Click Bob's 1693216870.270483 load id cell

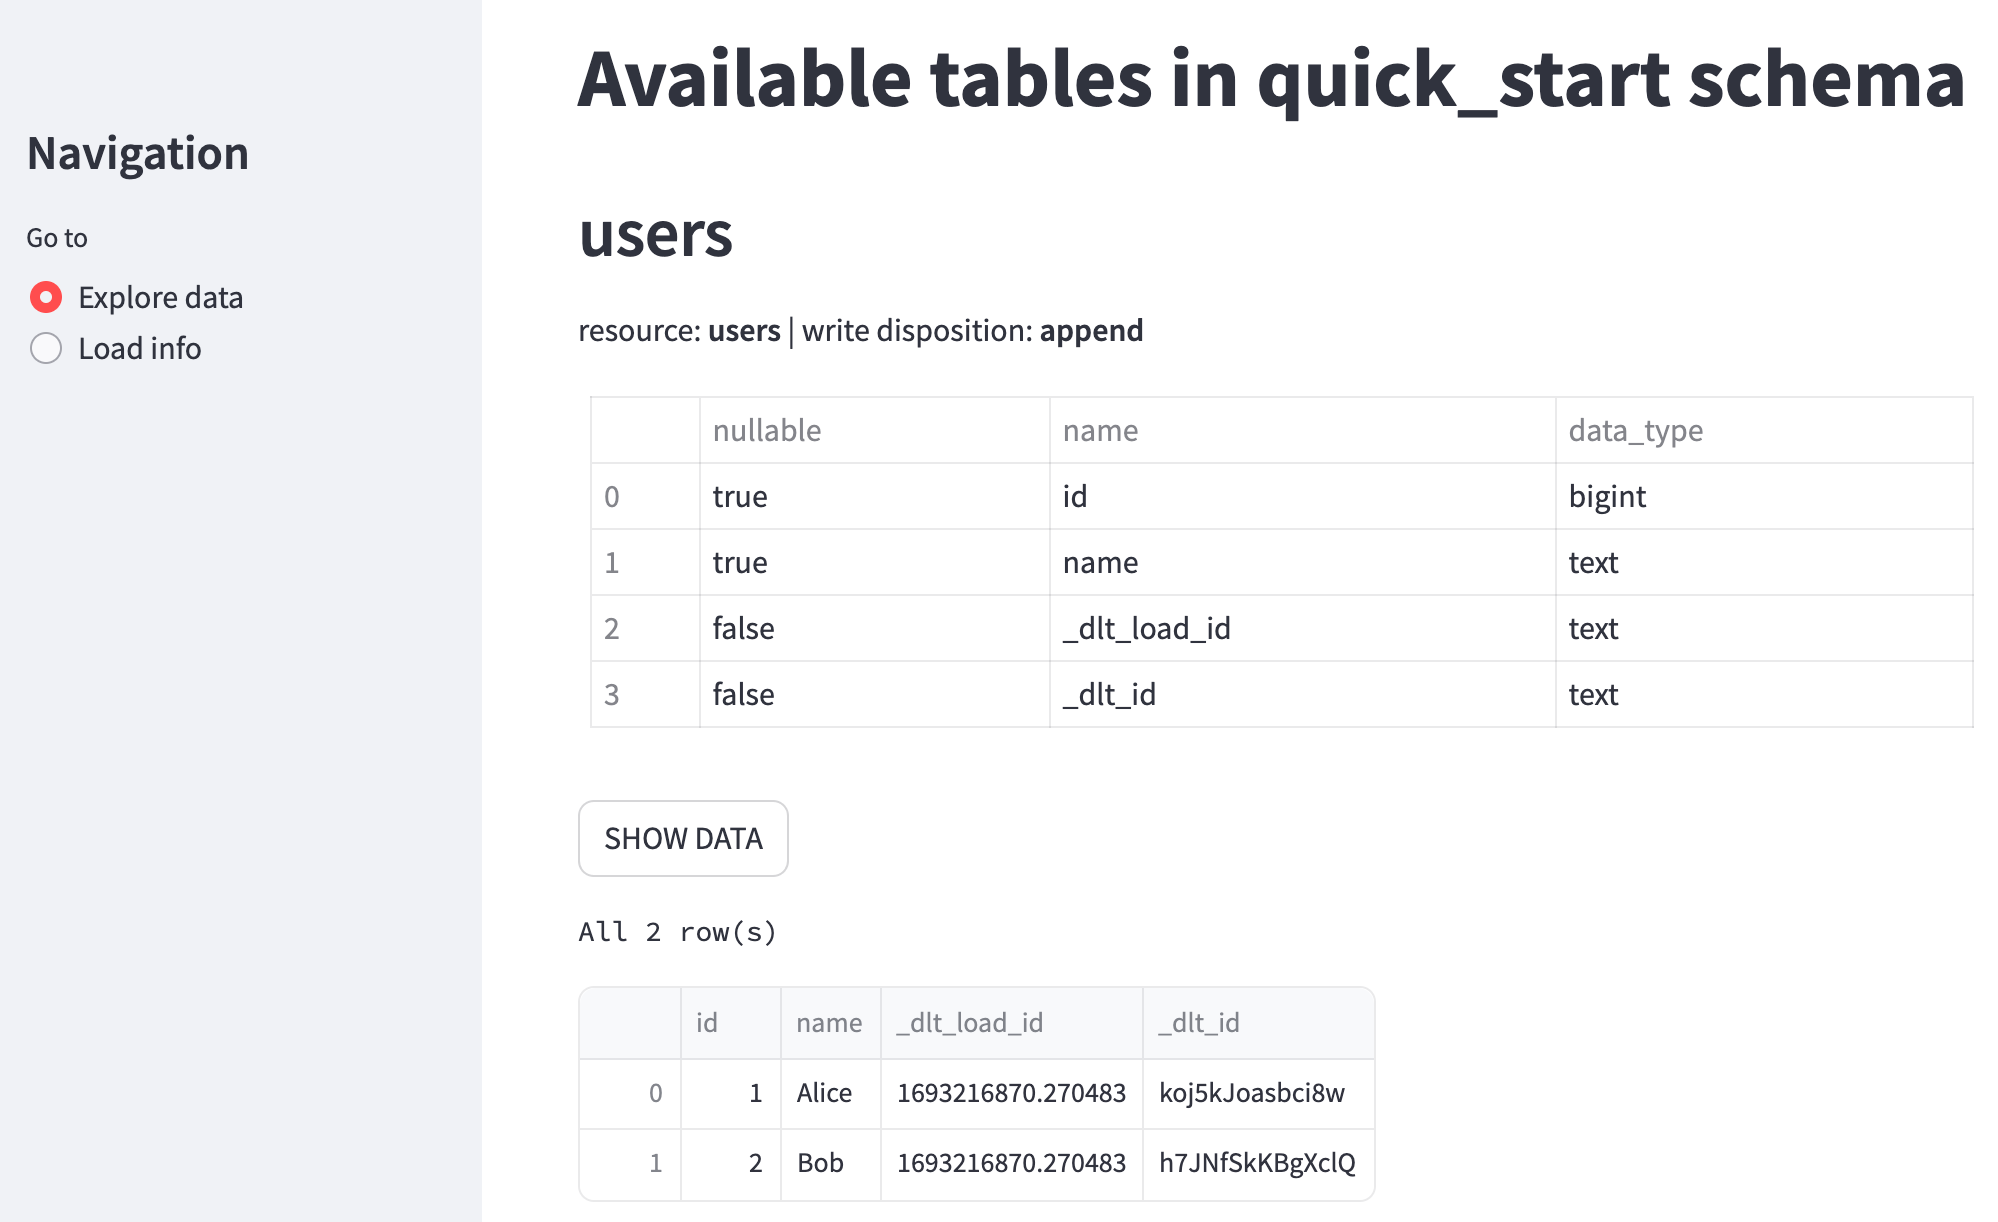coord(1011,1163)
